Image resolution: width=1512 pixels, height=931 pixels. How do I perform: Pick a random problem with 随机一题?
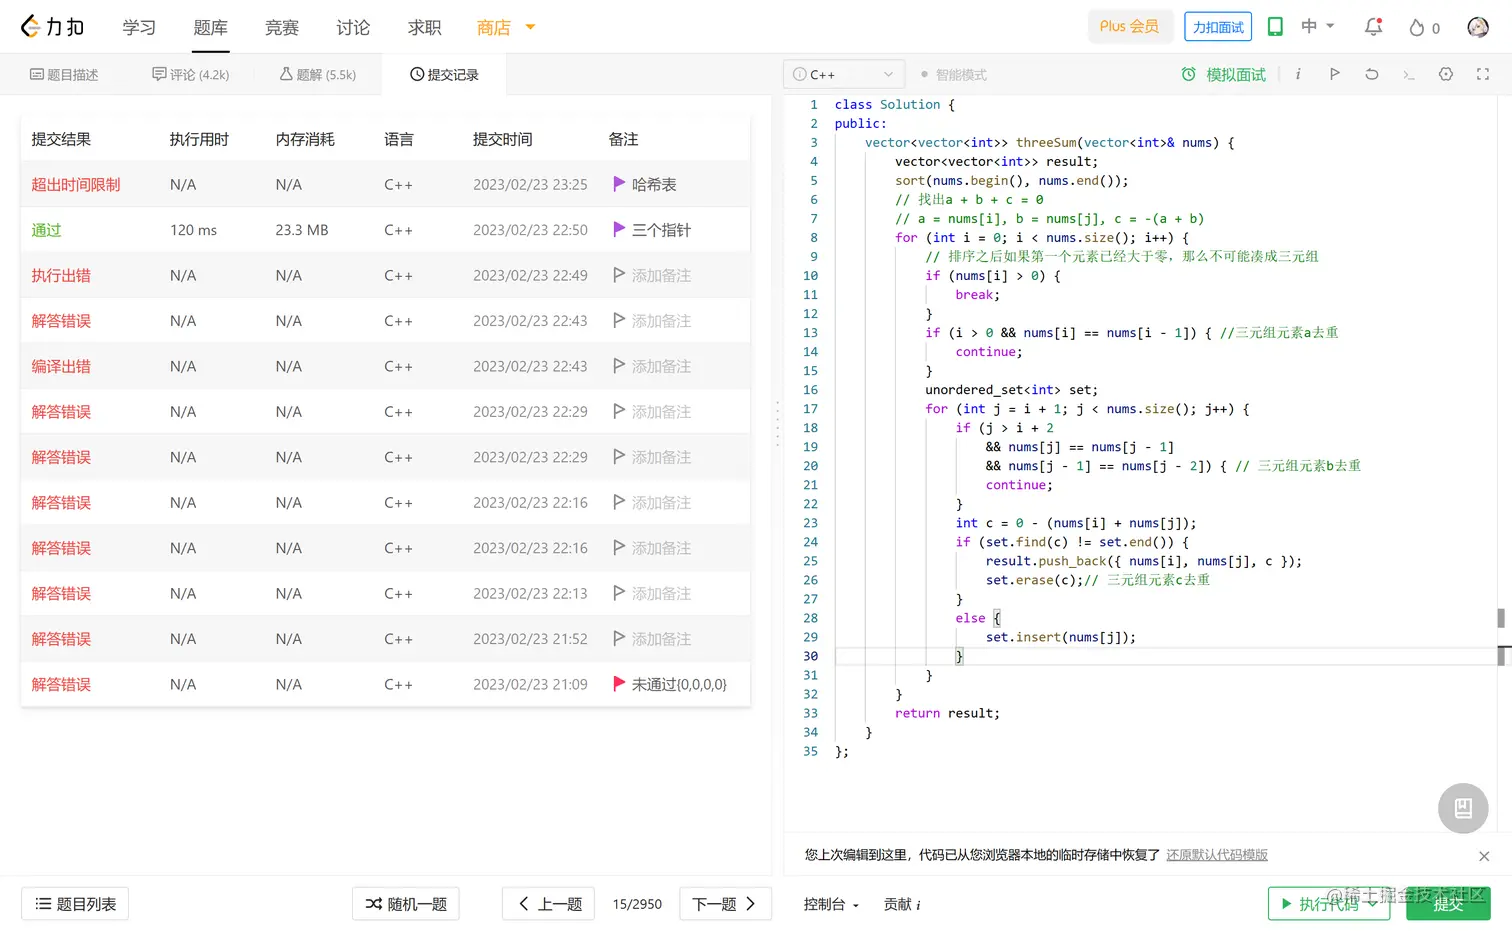405,904
